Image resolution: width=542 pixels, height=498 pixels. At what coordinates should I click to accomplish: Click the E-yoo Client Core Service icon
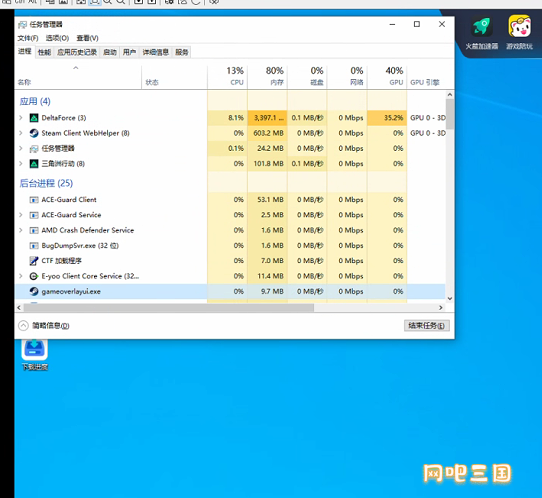[x=34, y=276]
